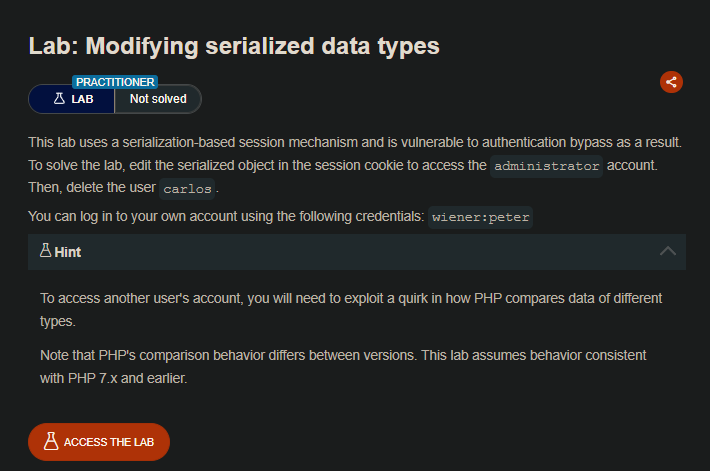Toggle the Hint panel via its label
The image size is (710, 471).
68,253
